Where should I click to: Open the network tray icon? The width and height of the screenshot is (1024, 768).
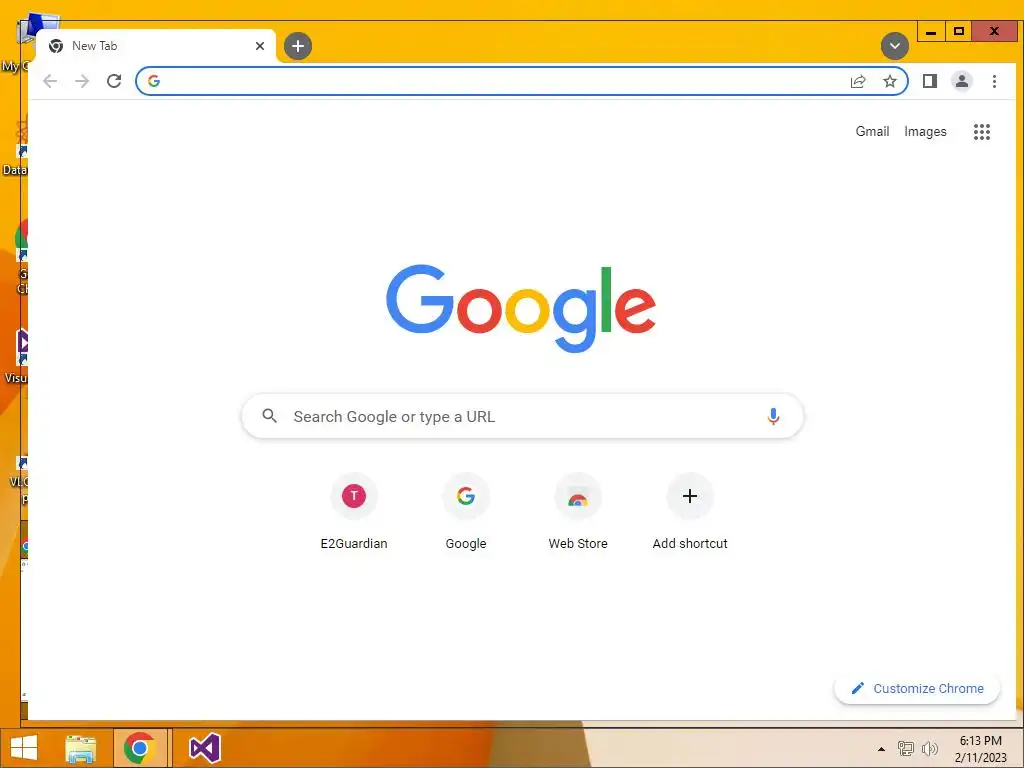[906, 748]
